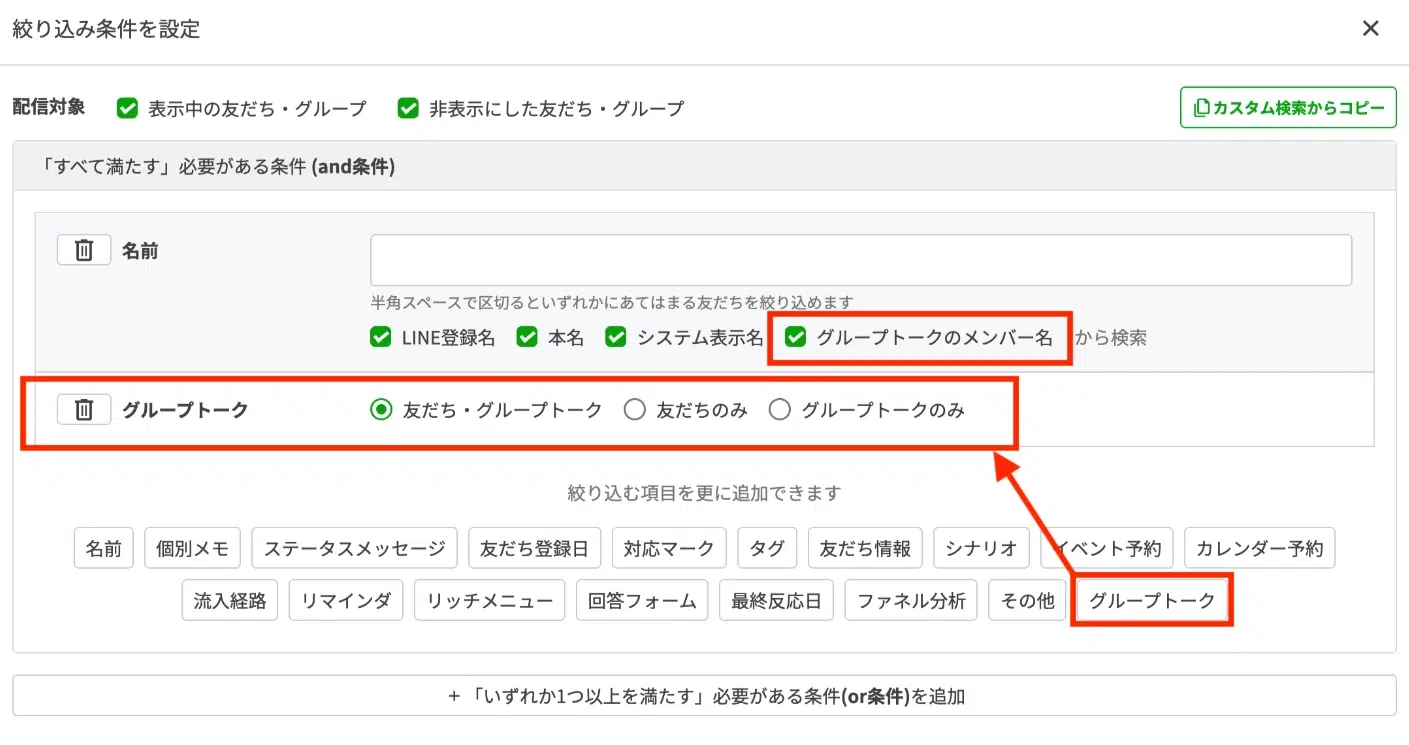Toggle the システム表示名 checkbox

click(x=616, y=338)
